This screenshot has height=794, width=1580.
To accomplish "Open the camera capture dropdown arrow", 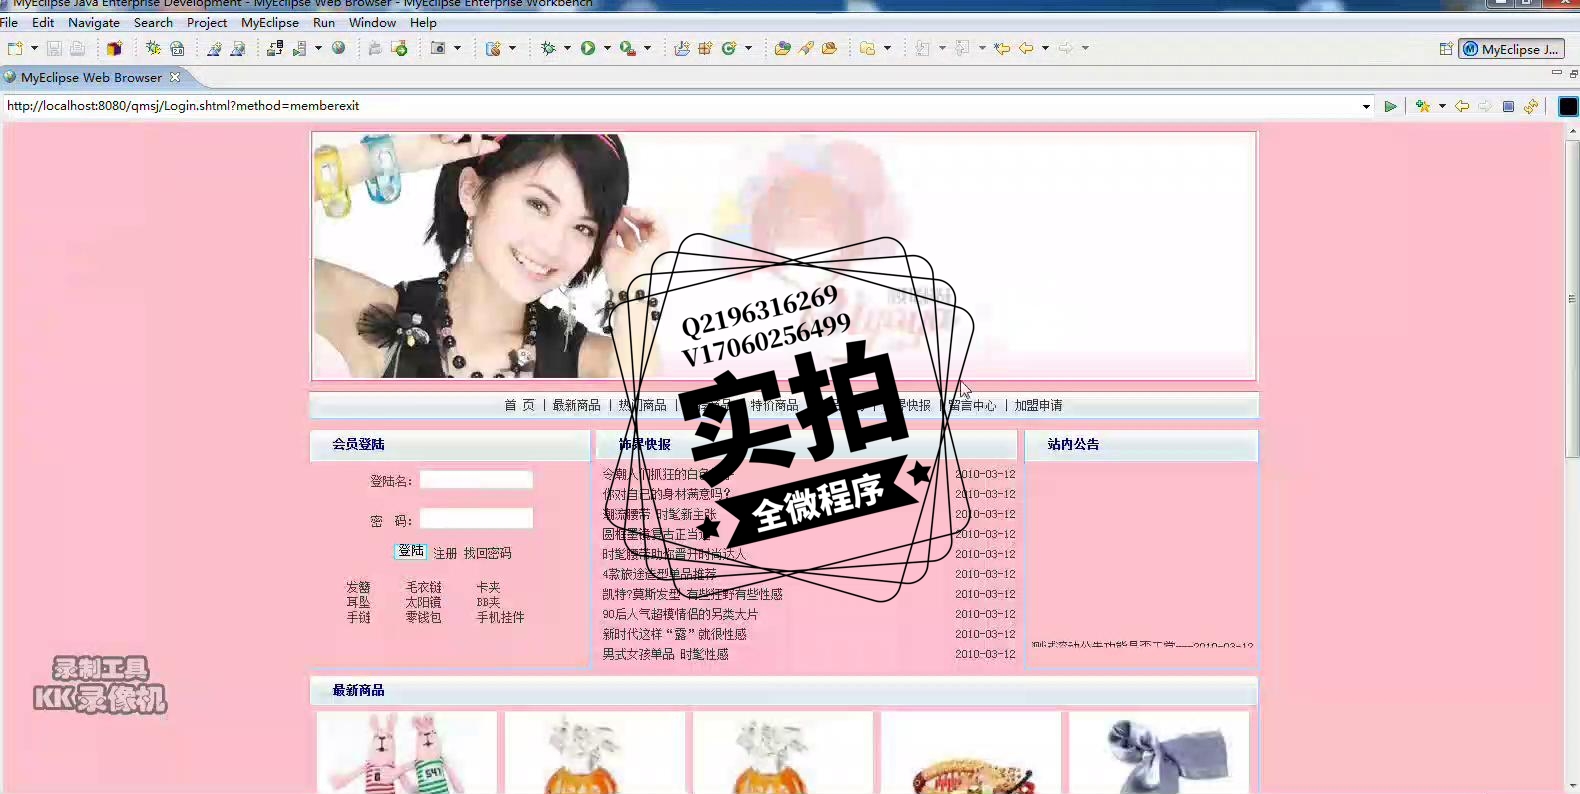I will click(458, 48).
